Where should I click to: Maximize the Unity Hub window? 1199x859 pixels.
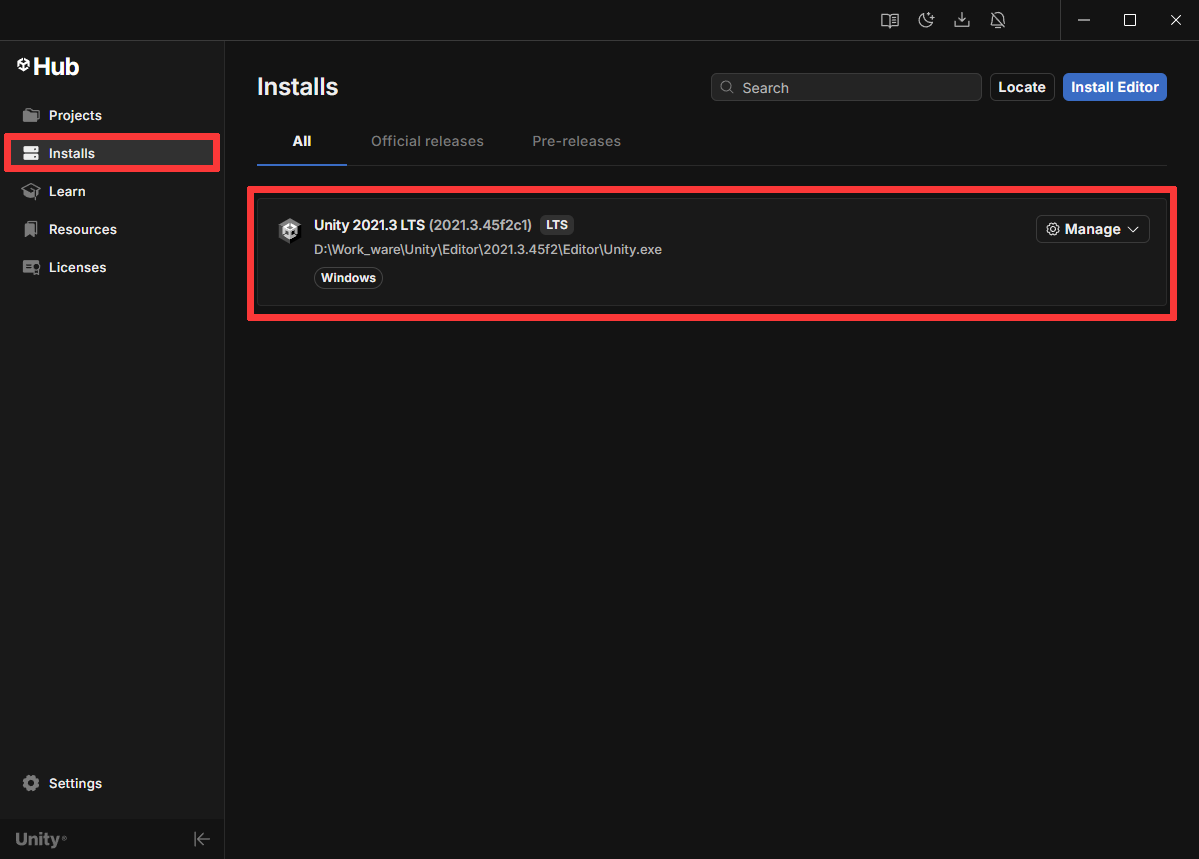tap(1129, 20)
